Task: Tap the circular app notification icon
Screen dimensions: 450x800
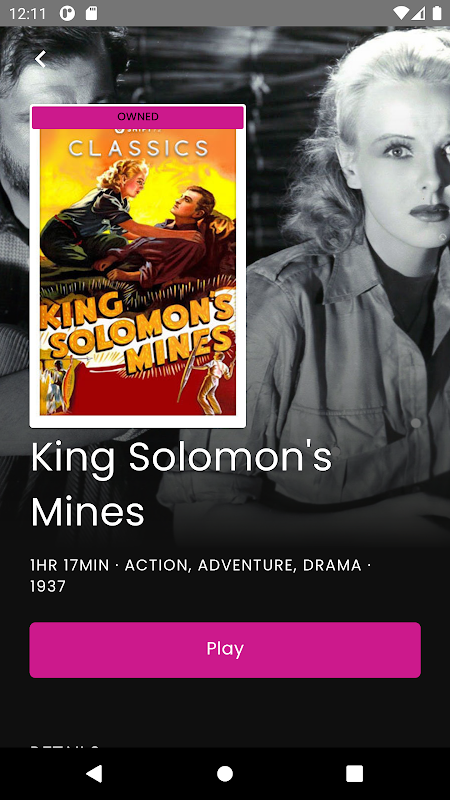Action: [67, 13]
